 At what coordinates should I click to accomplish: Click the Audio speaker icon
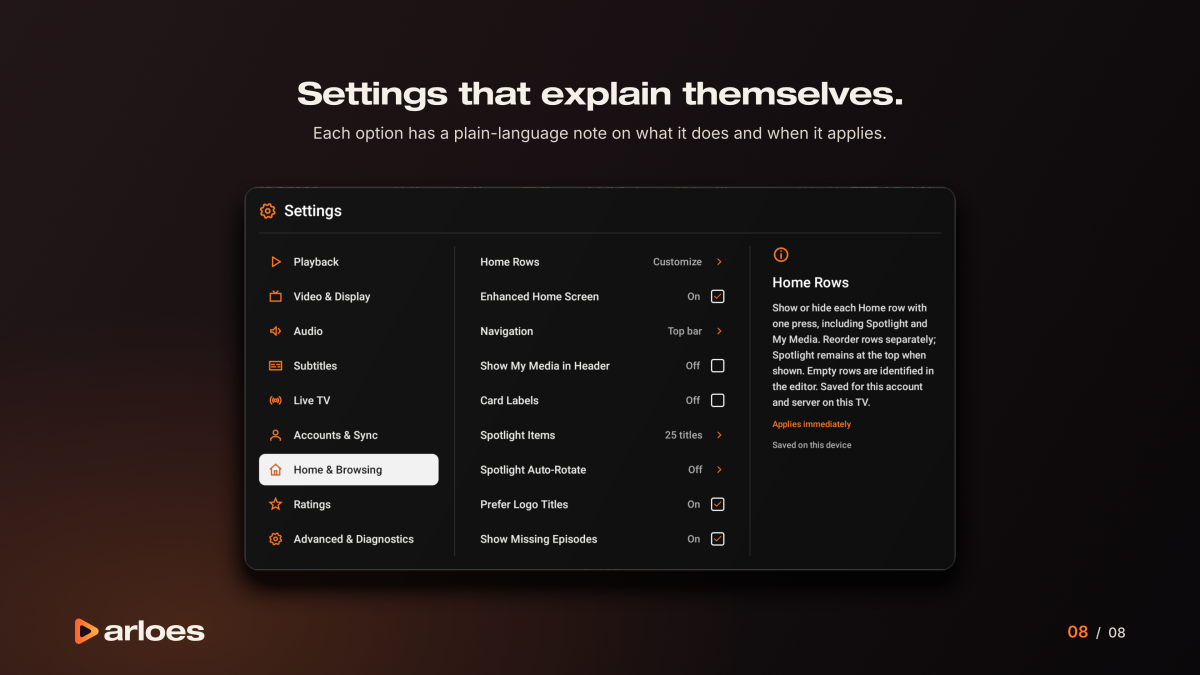[x=276, y=331]
